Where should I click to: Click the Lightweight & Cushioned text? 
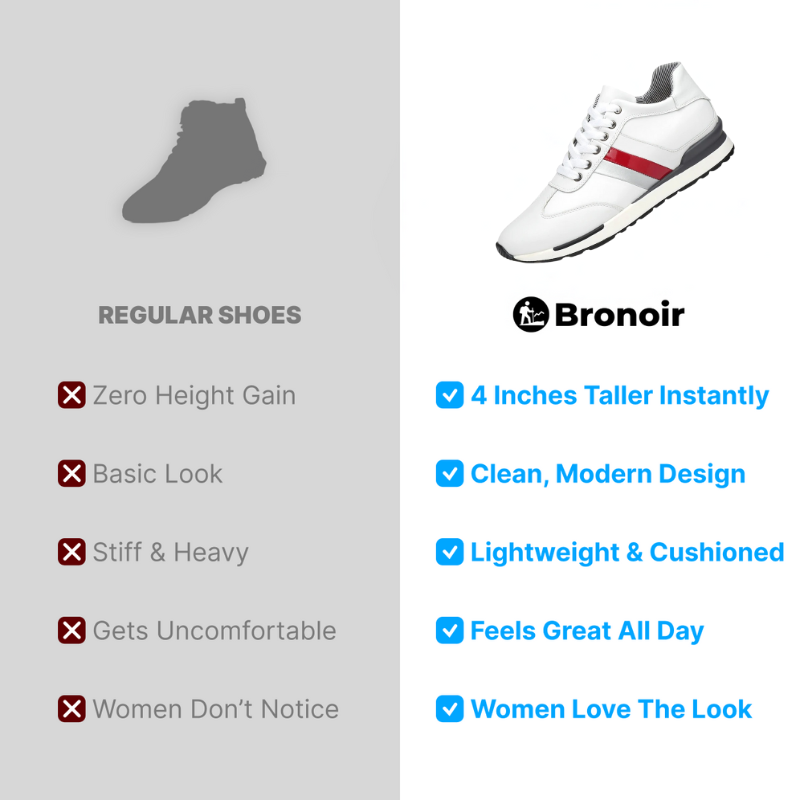pos(627,553)
